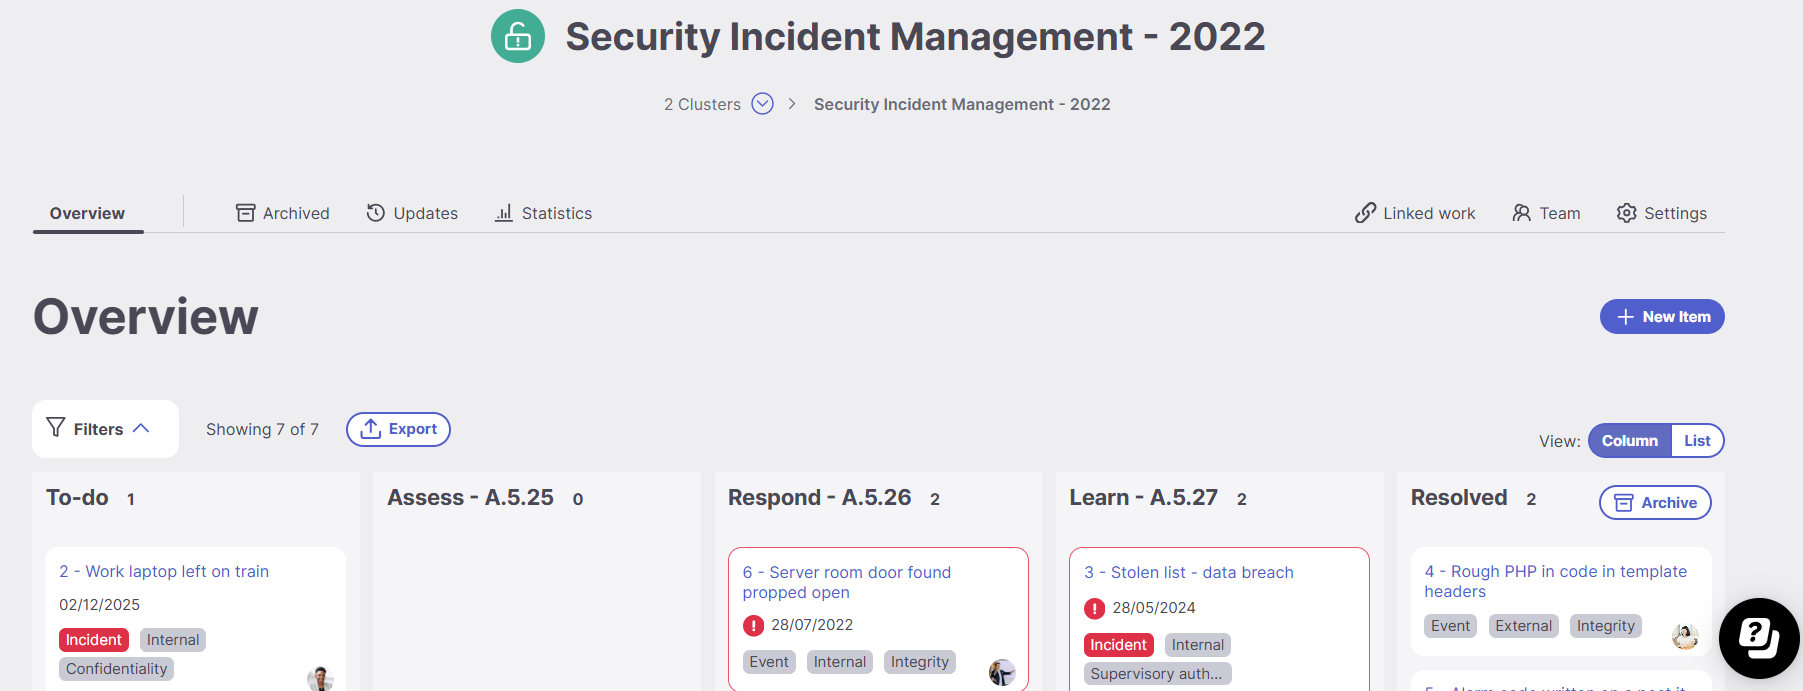Click the assignee avatar on Server room door card
This screenshot has height=691, width=1803.
(1002, 673)
